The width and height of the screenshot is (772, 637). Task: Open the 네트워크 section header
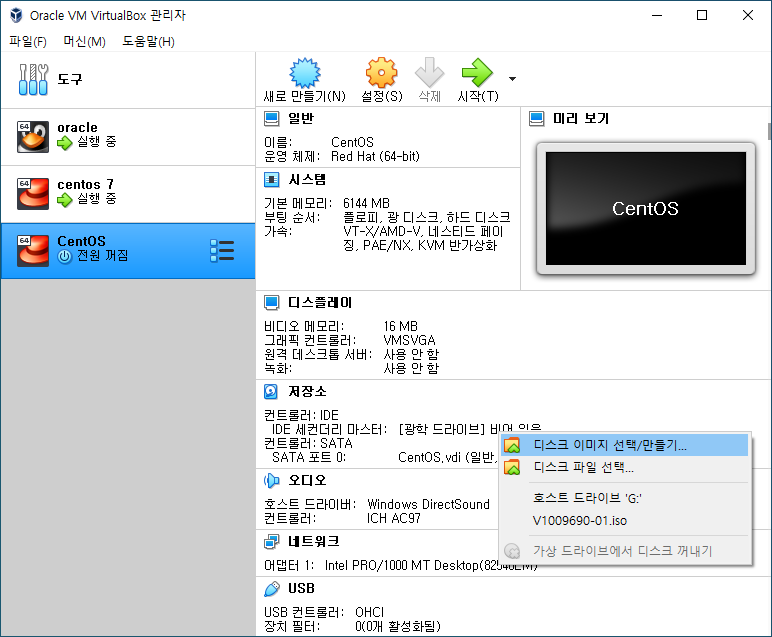click(314, 541)
